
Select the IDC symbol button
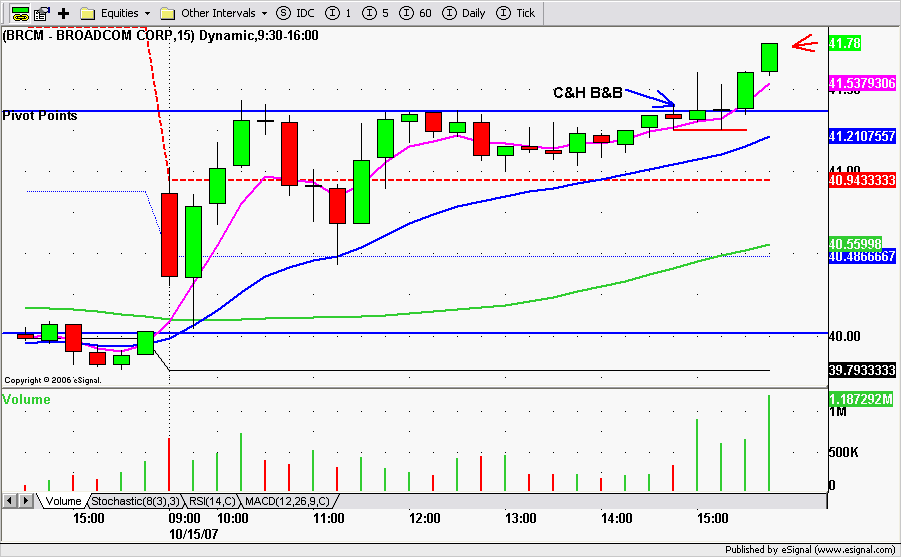(295, 13)
